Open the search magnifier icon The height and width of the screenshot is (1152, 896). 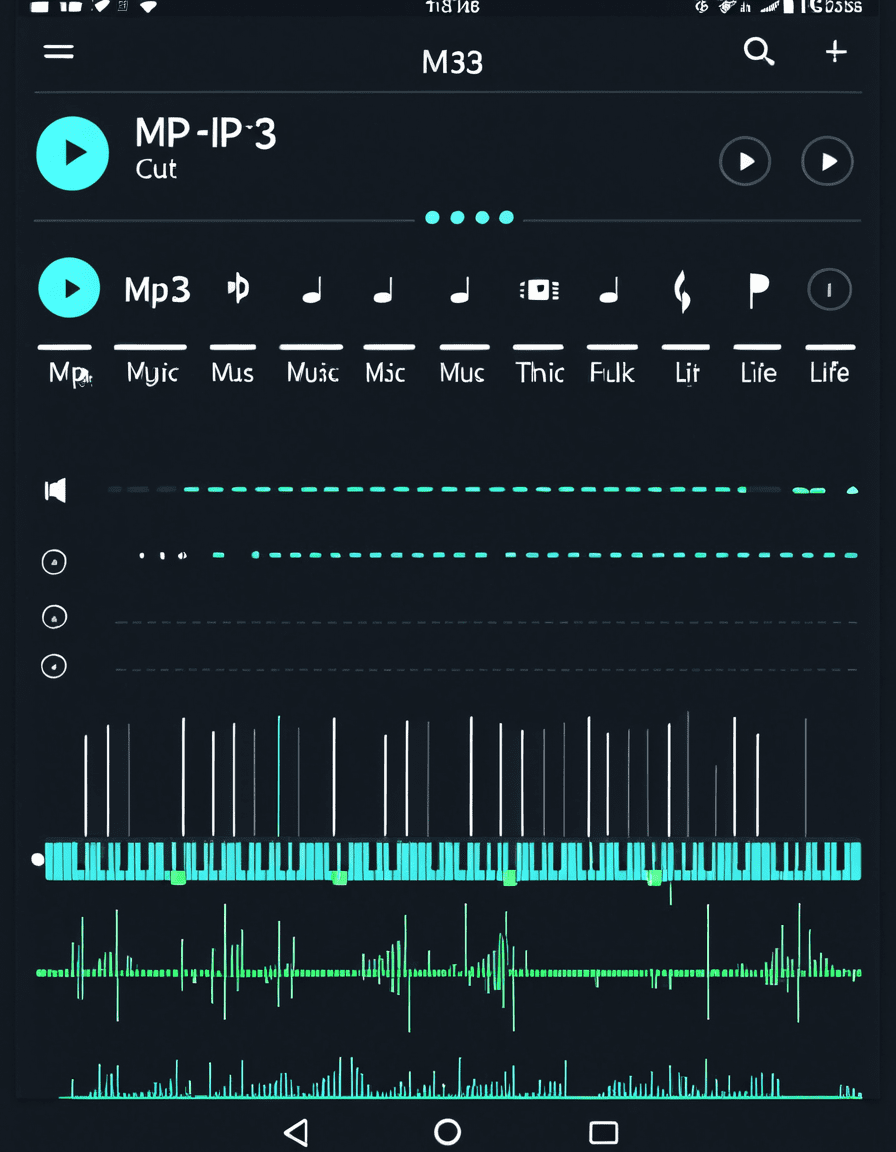pos(759,52)
